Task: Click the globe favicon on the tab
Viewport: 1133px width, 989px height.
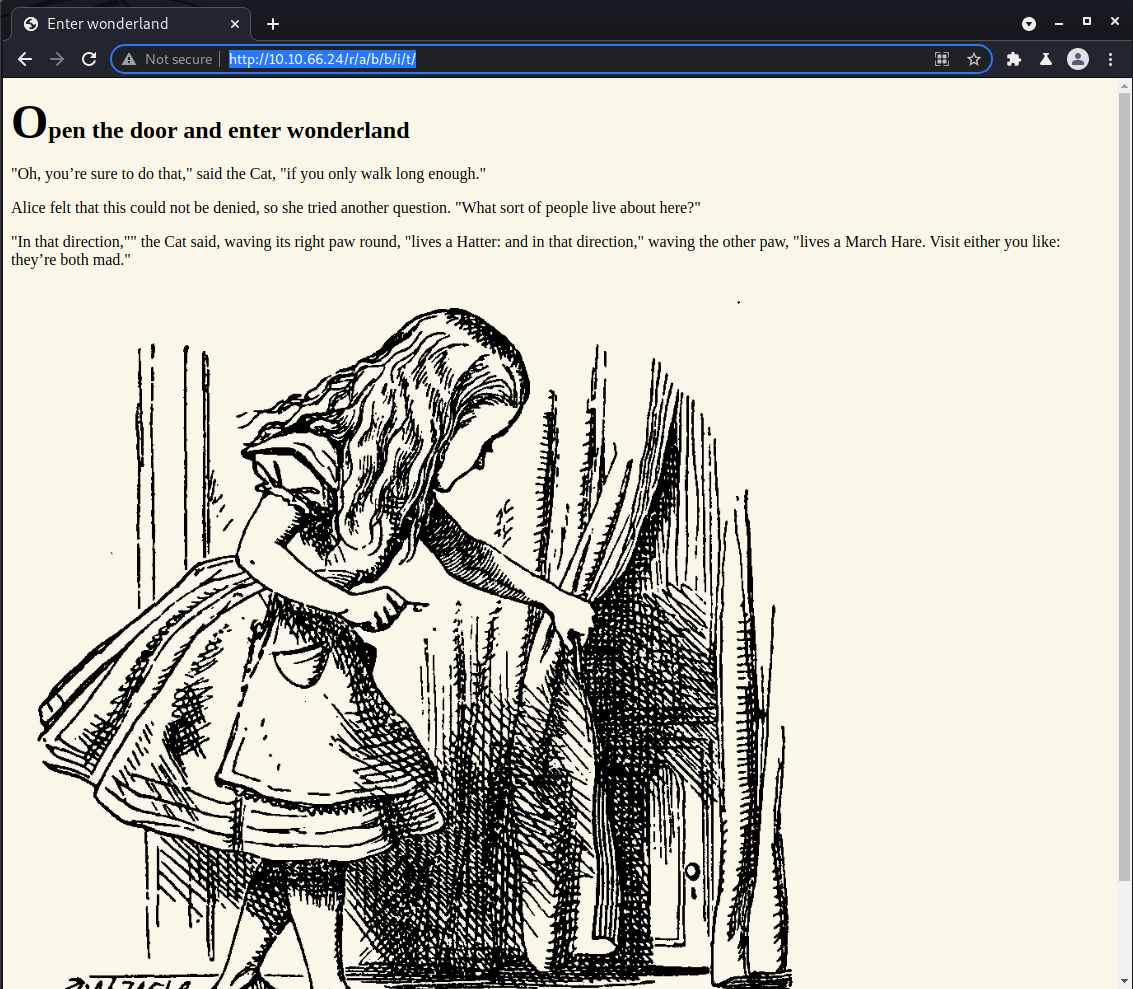Action: [30, 24]
